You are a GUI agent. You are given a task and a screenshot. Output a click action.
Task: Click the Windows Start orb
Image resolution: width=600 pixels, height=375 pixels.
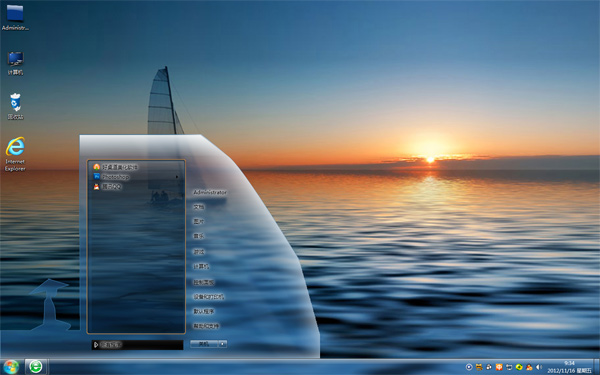(x=11, y=367)
